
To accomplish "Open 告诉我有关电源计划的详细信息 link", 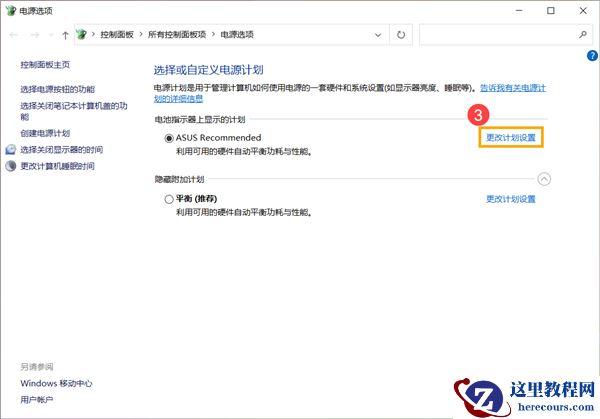I will (513, 88).
